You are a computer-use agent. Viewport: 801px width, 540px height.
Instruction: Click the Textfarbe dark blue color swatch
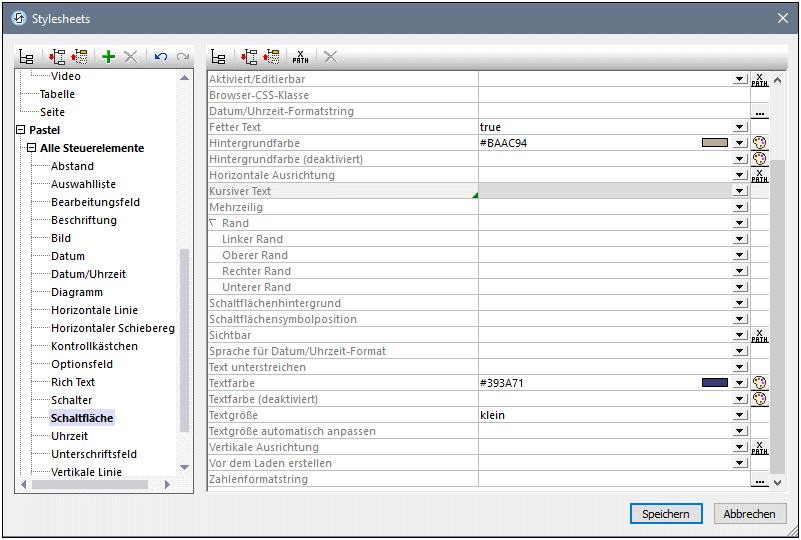point(714,383)
